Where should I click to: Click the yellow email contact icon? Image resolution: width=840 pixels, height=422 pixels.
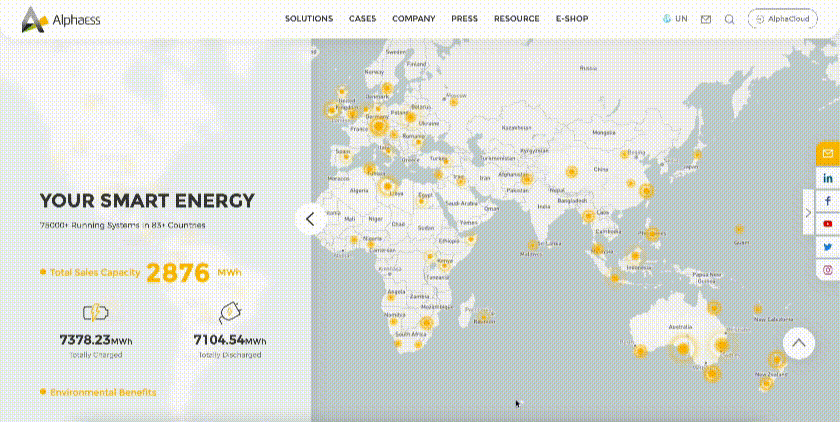coord(827,154)
